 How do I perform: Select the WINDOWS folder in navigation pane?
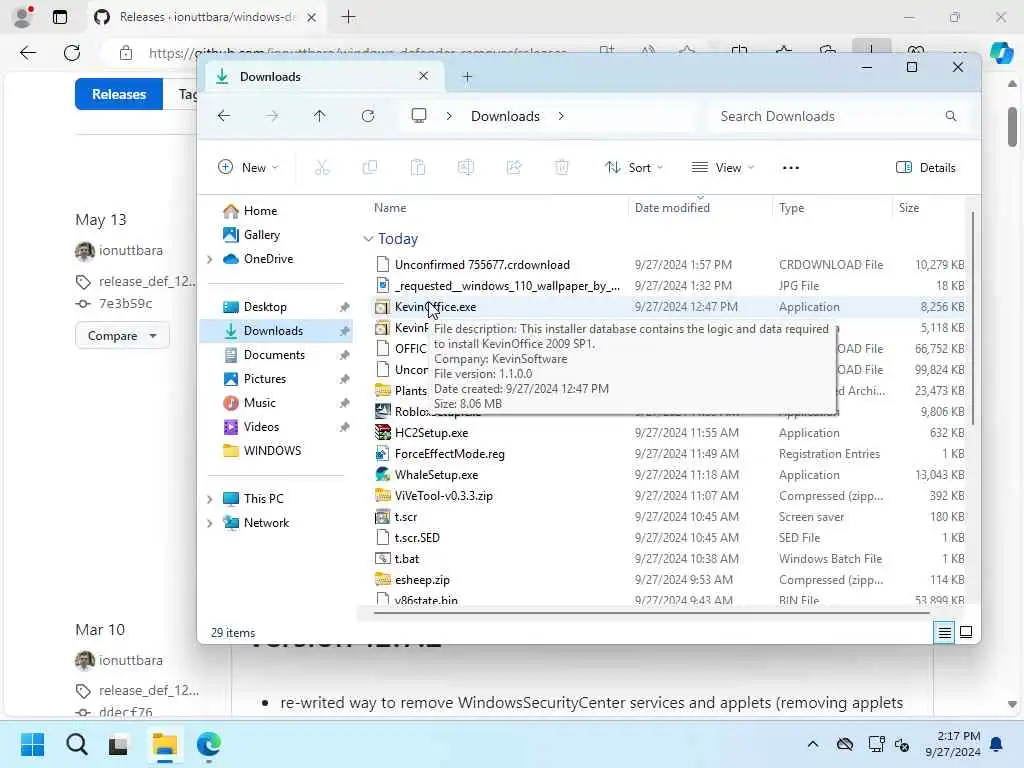pos(272,451)
